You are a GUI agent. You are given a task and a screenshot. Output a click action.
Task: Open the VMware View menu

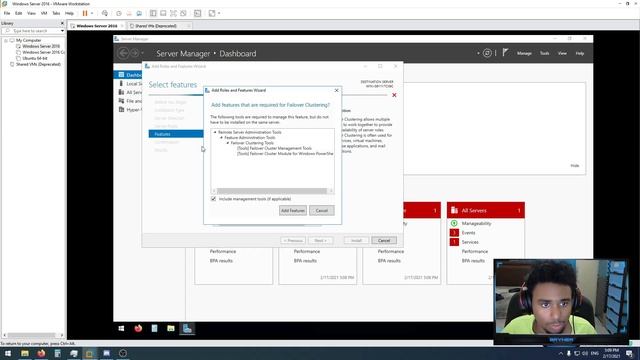click(x=31, y=13)
